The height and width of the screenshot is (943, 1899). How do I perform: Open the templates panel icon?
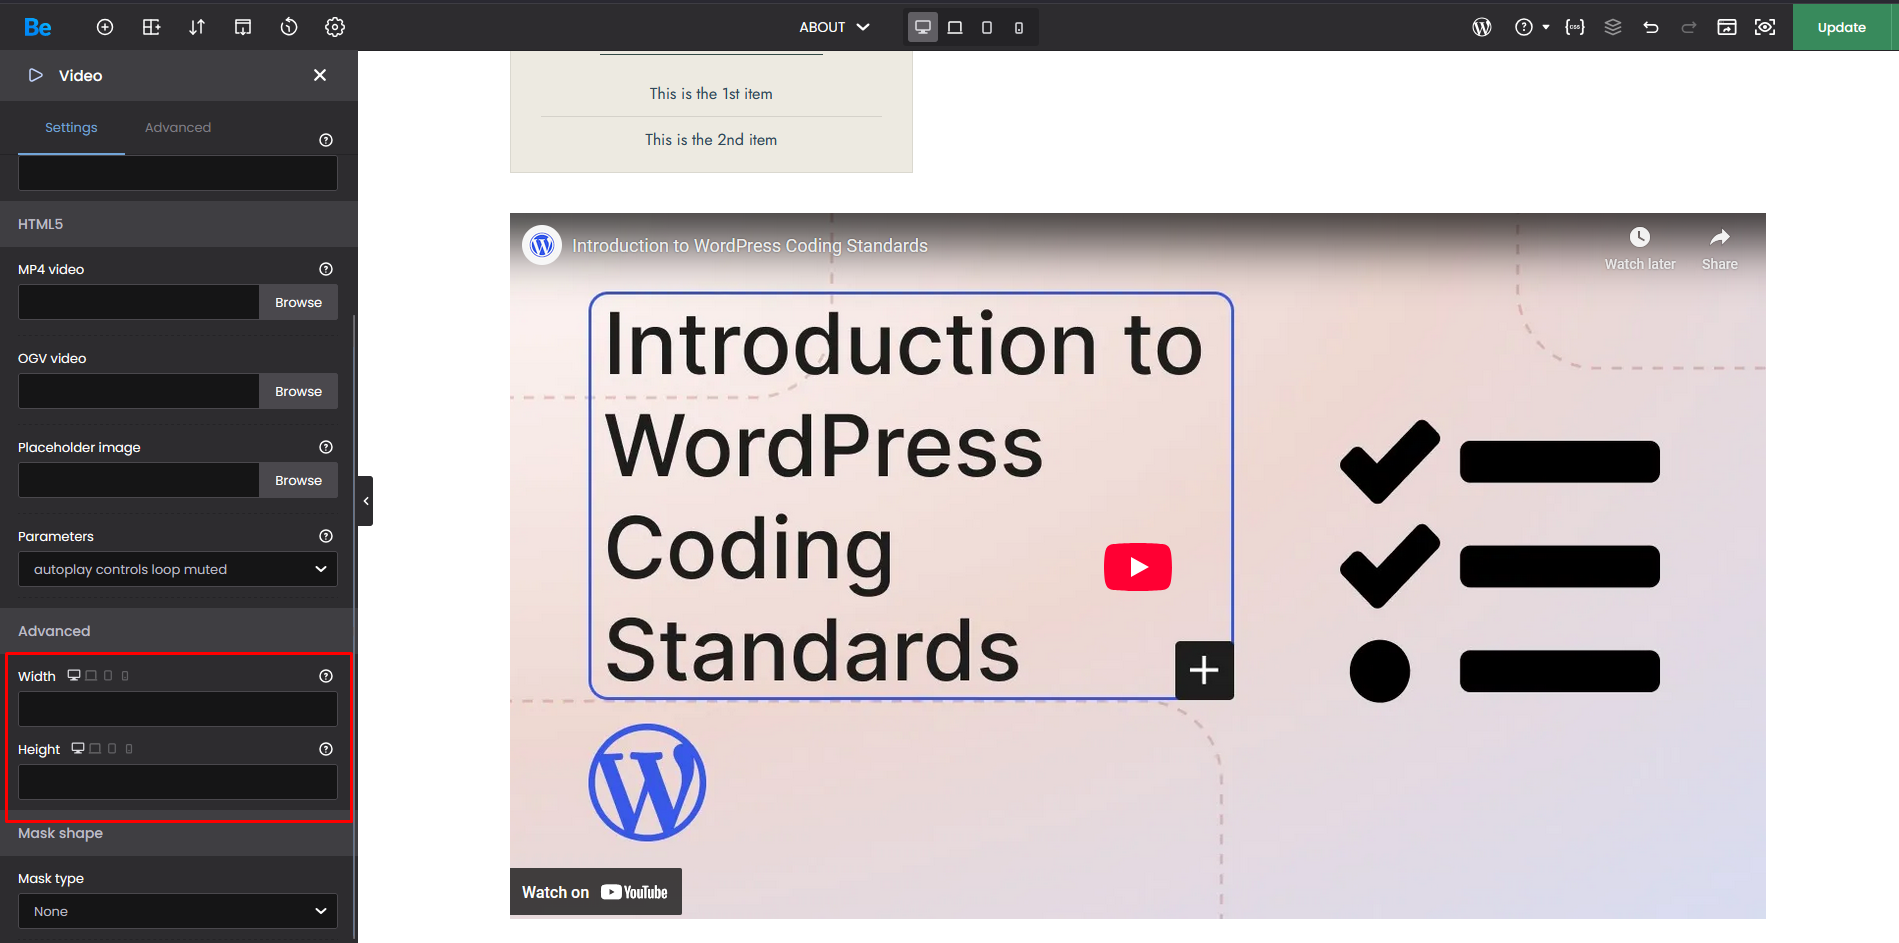coord(243,27)
